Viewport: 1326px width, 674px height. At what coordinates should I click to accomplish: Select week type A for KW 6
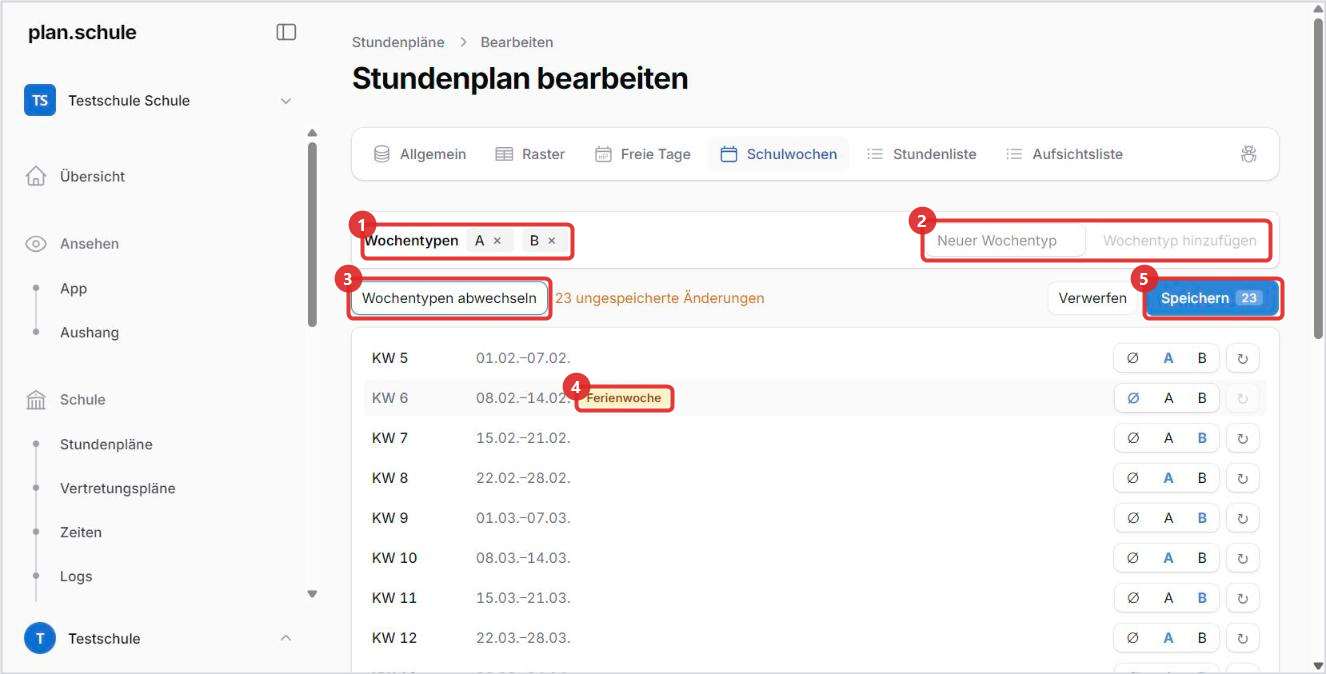tap(1168, 398)
